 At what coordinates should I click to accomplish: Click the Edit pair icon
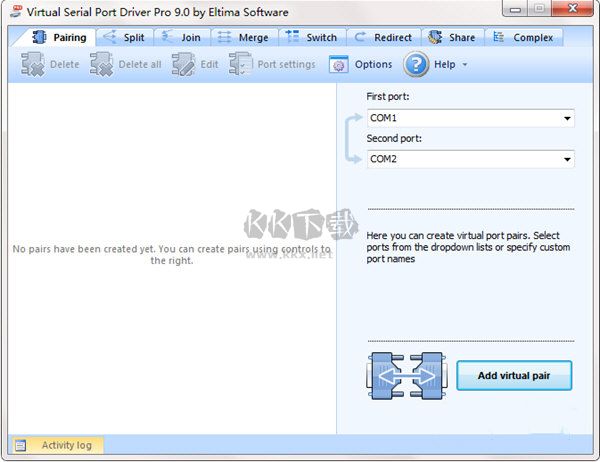184,64
